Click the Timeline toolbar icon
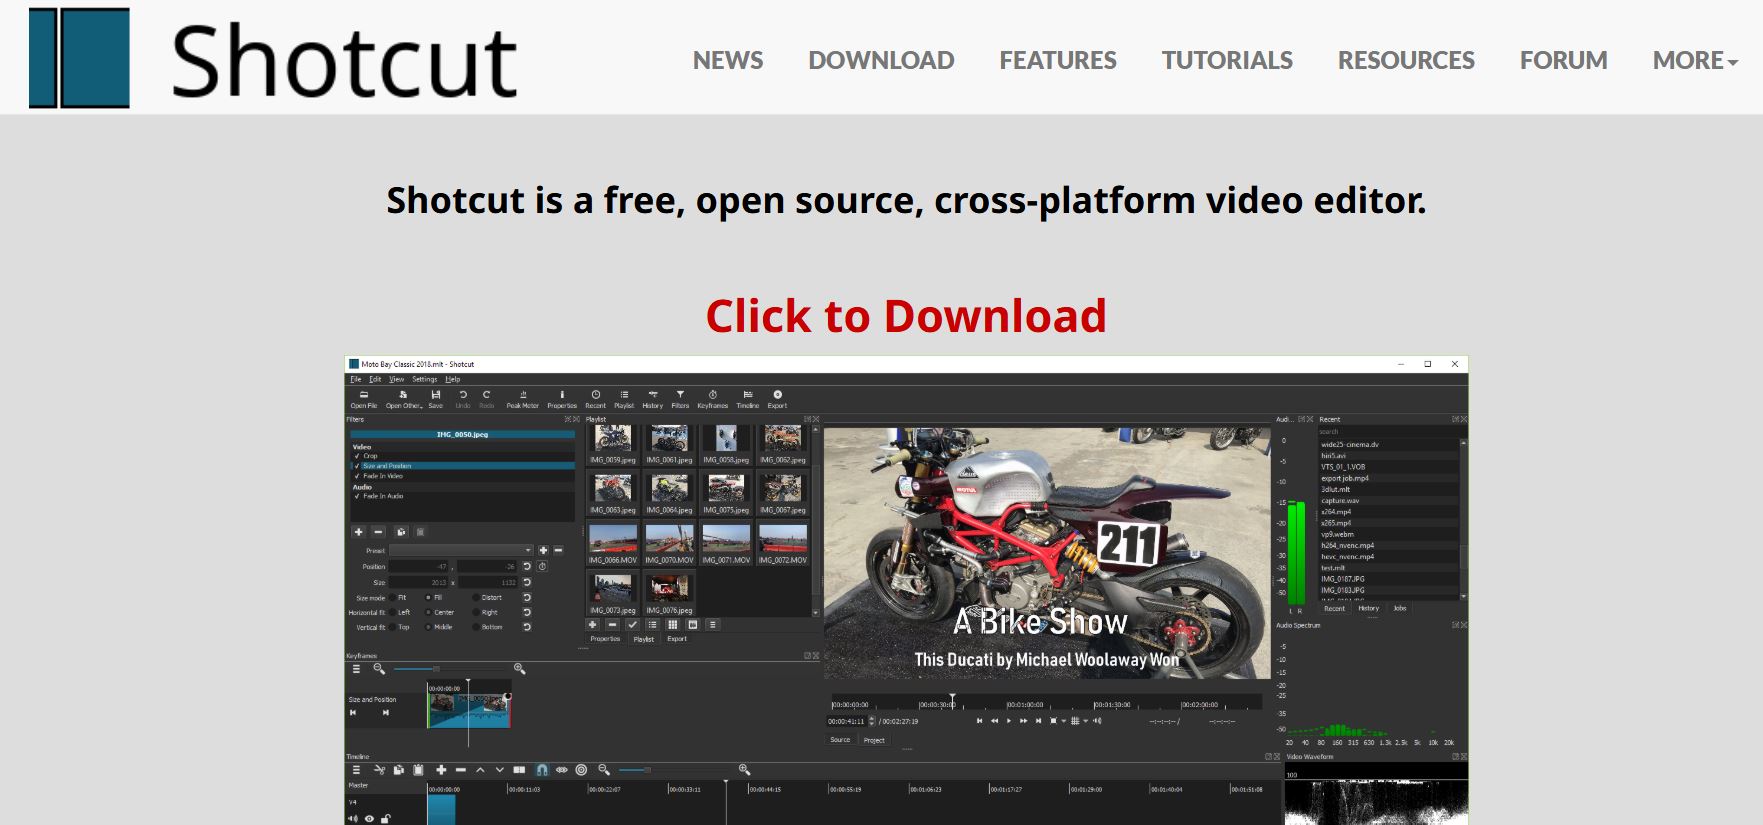 [747, 399]
